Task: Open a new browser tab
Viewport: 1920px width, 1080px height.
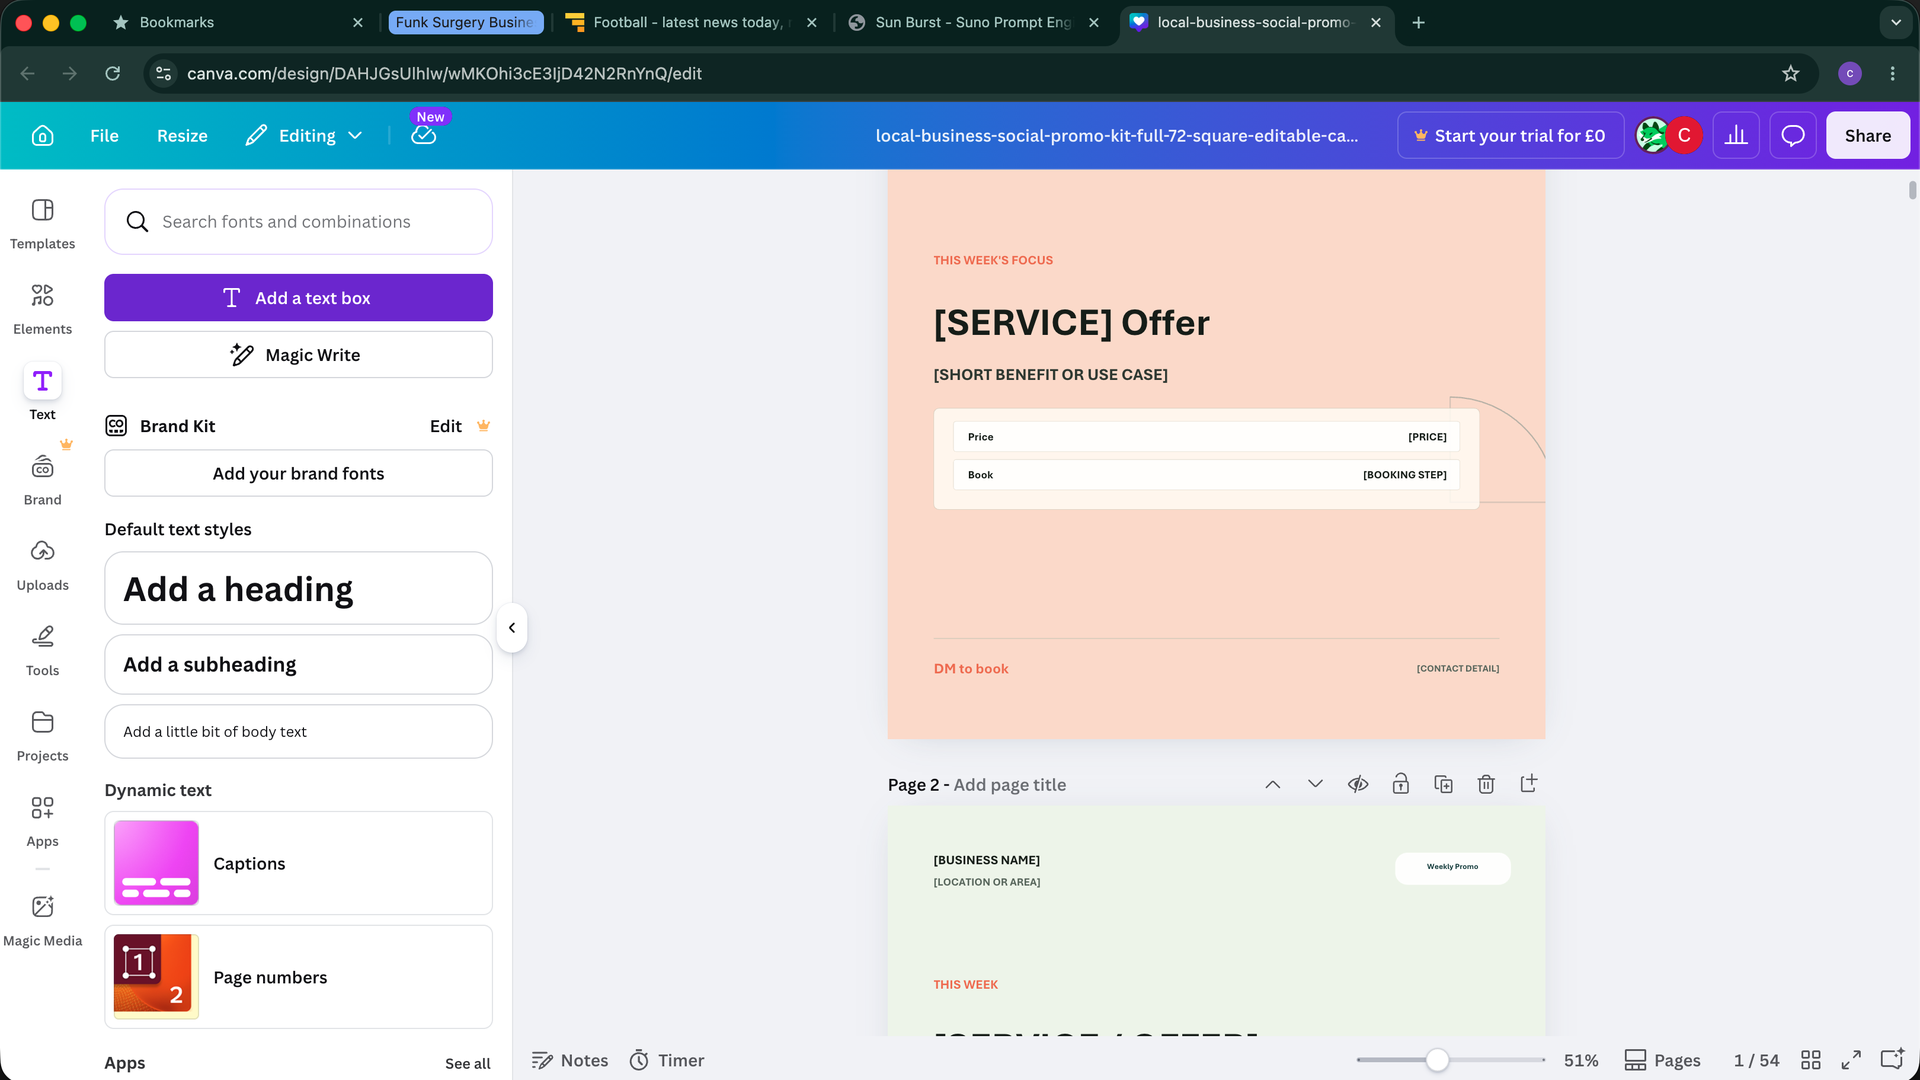Action: point(1418,22)
